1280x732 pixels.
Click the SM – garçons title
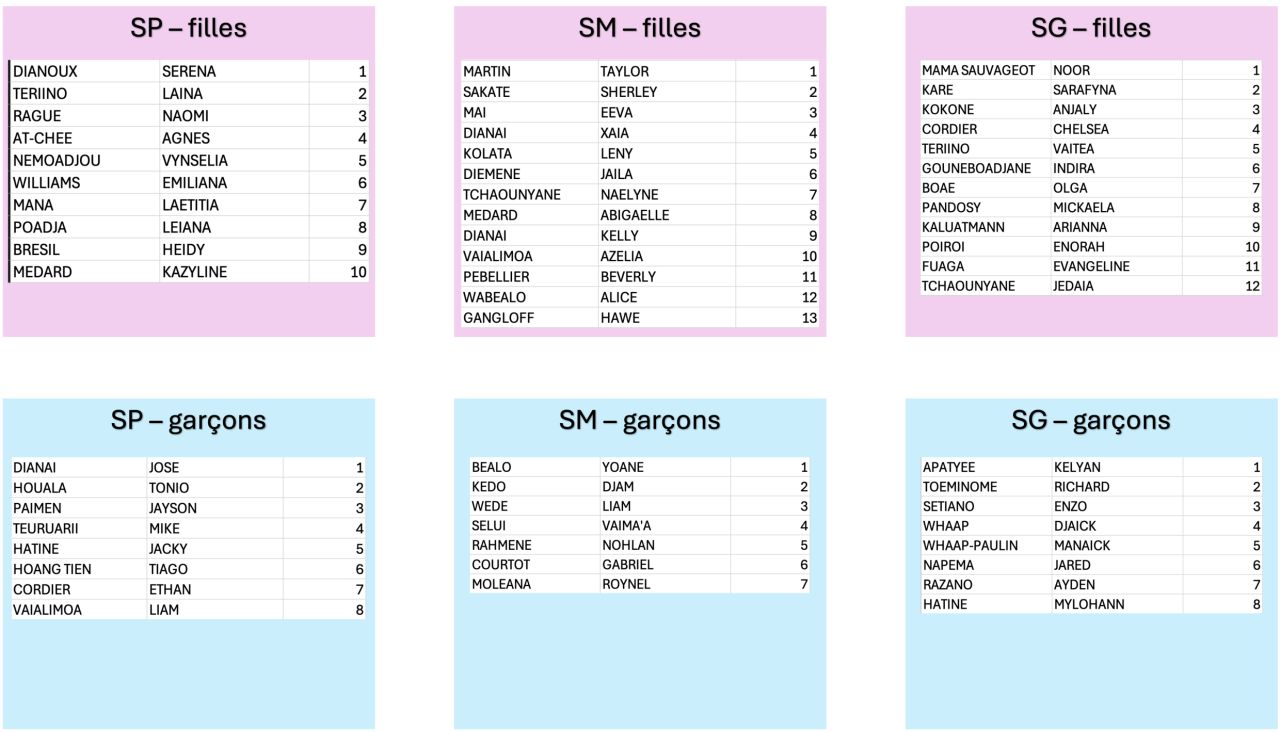pyautogui.click(x=640, y=420)
